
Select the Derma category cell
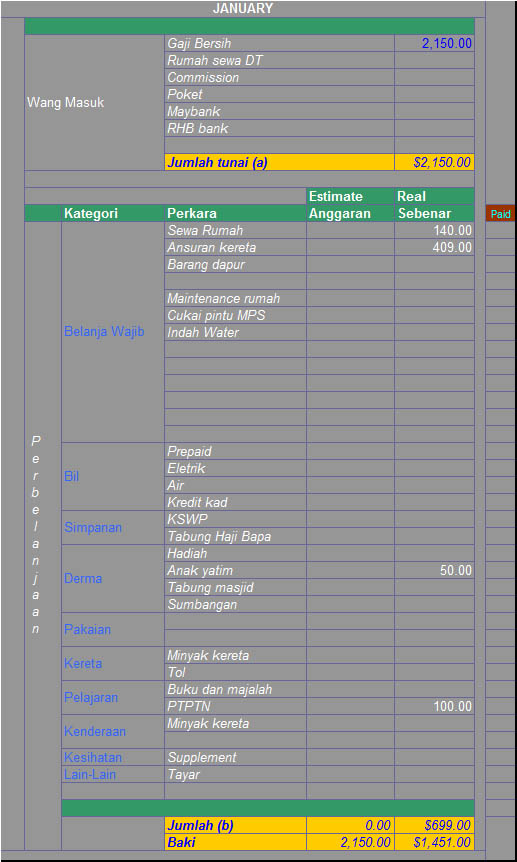click(x=113, y=579)
